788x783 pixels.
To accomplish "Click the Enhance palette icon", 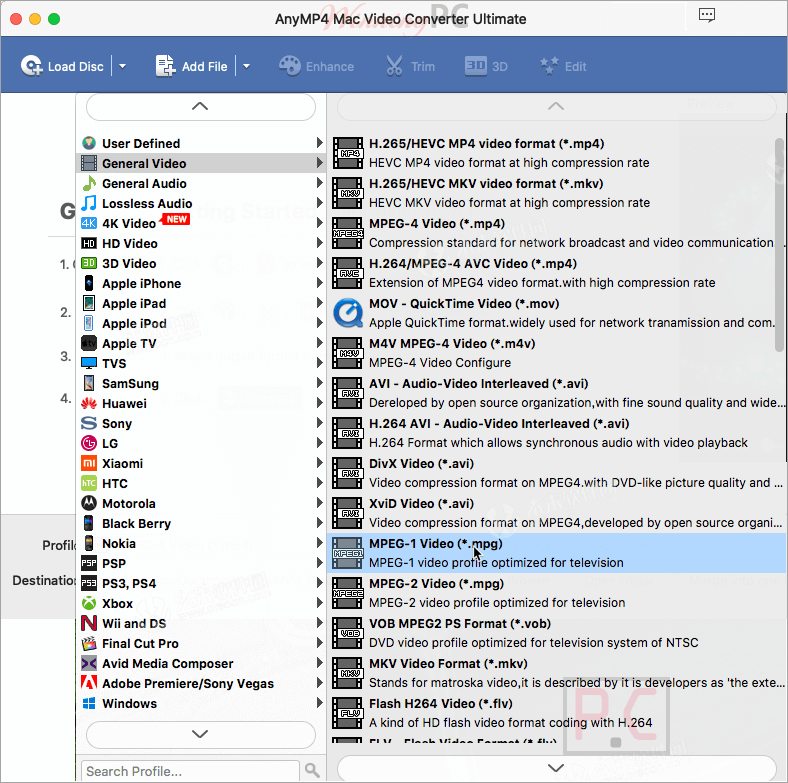I will click(x=289, y=66).
